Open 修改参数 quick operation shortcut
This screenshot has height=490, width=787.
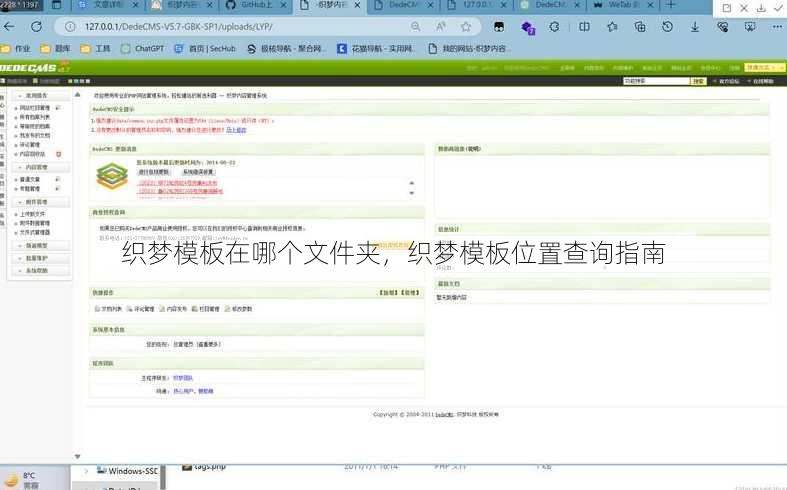[x=238, y=309]
